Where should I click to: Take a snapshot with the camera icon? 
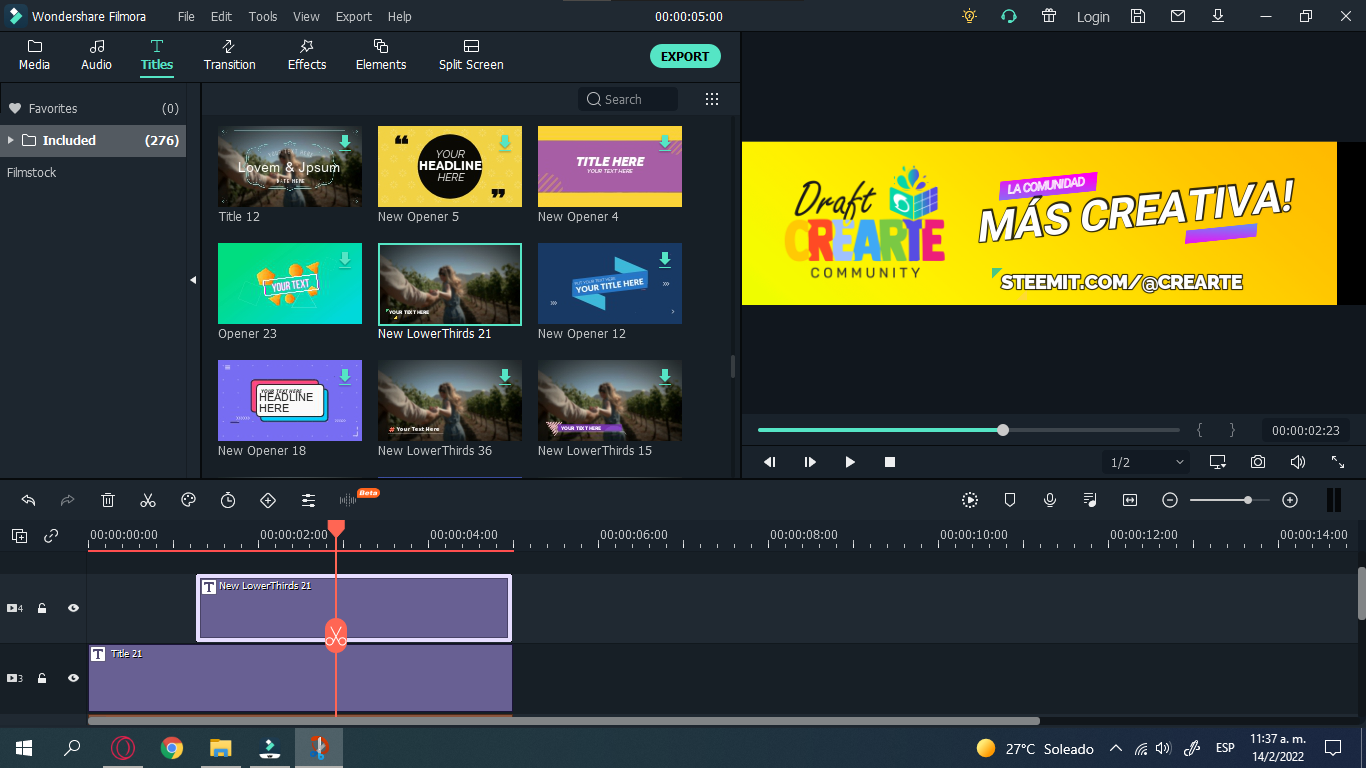coord(1258,462)
